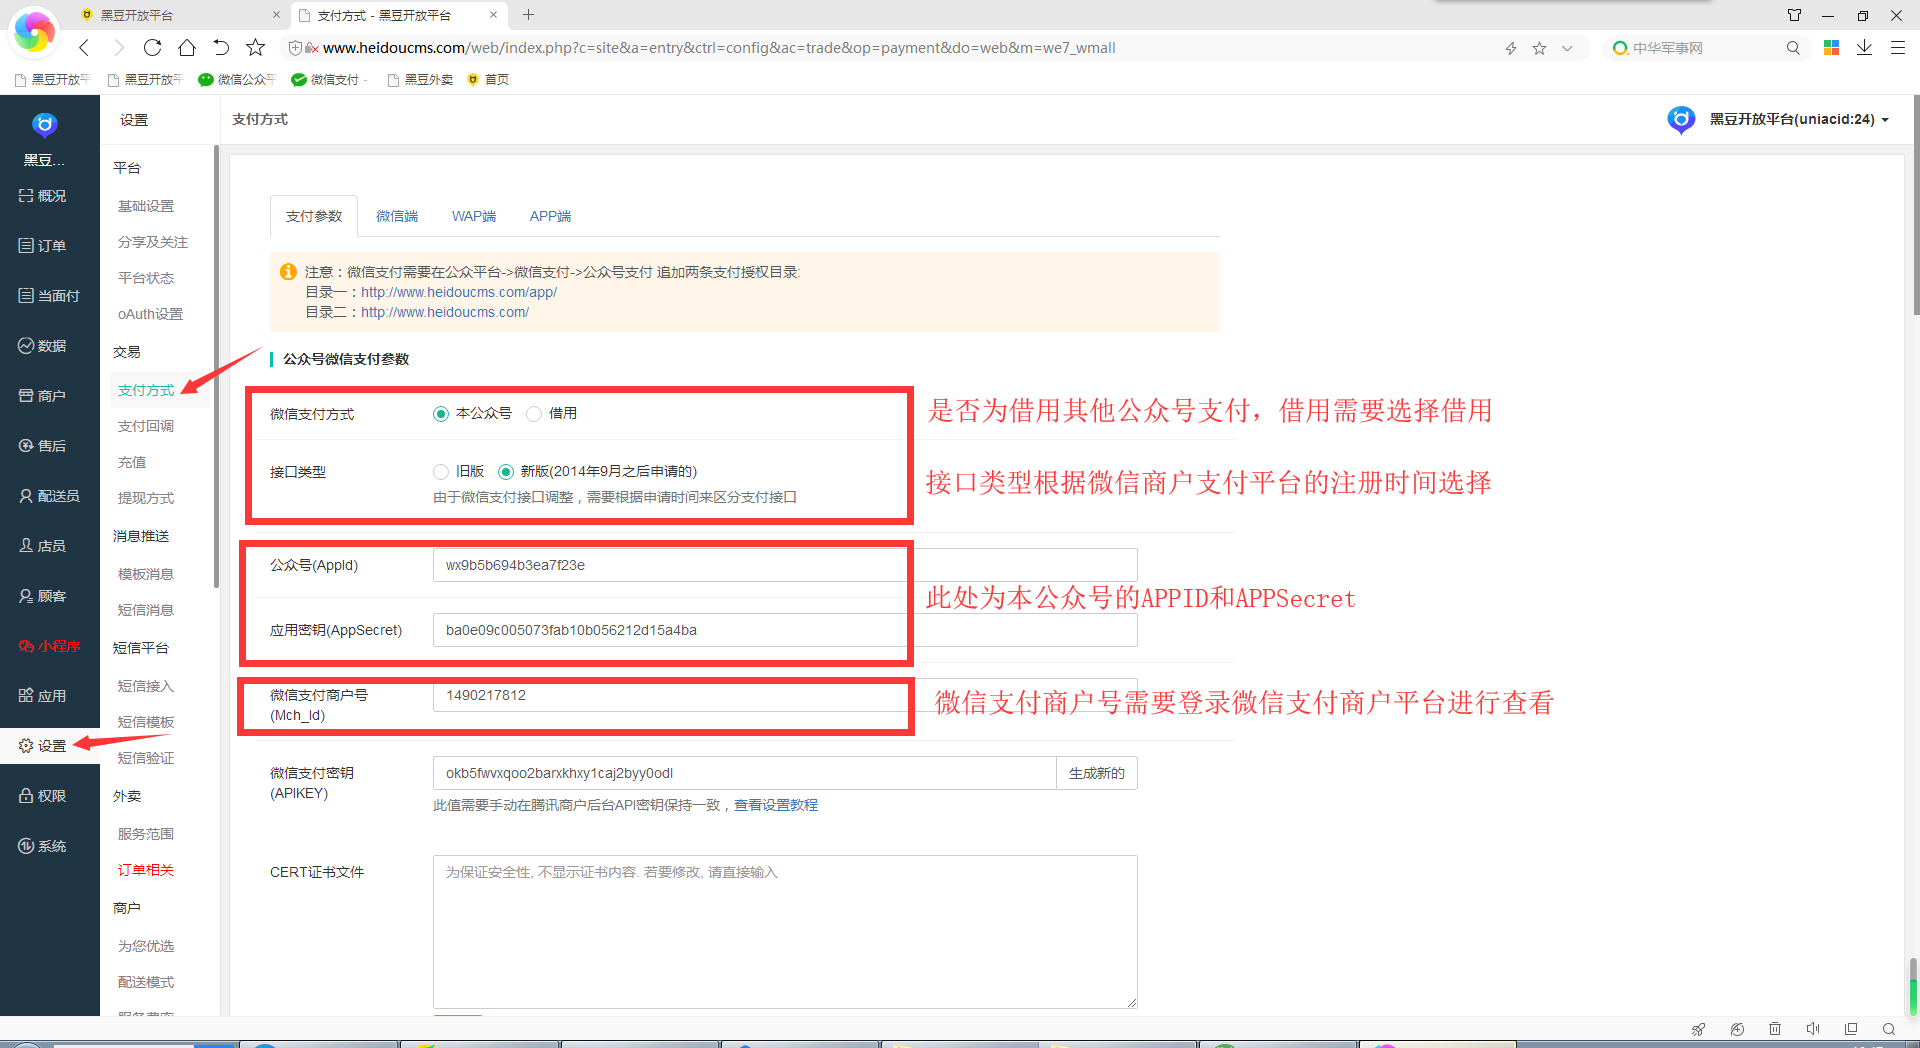This screenshot has height=1048, width=1920.
Task: Expand address bar dropdown chevron
Action: click(x=1567, y=48)
